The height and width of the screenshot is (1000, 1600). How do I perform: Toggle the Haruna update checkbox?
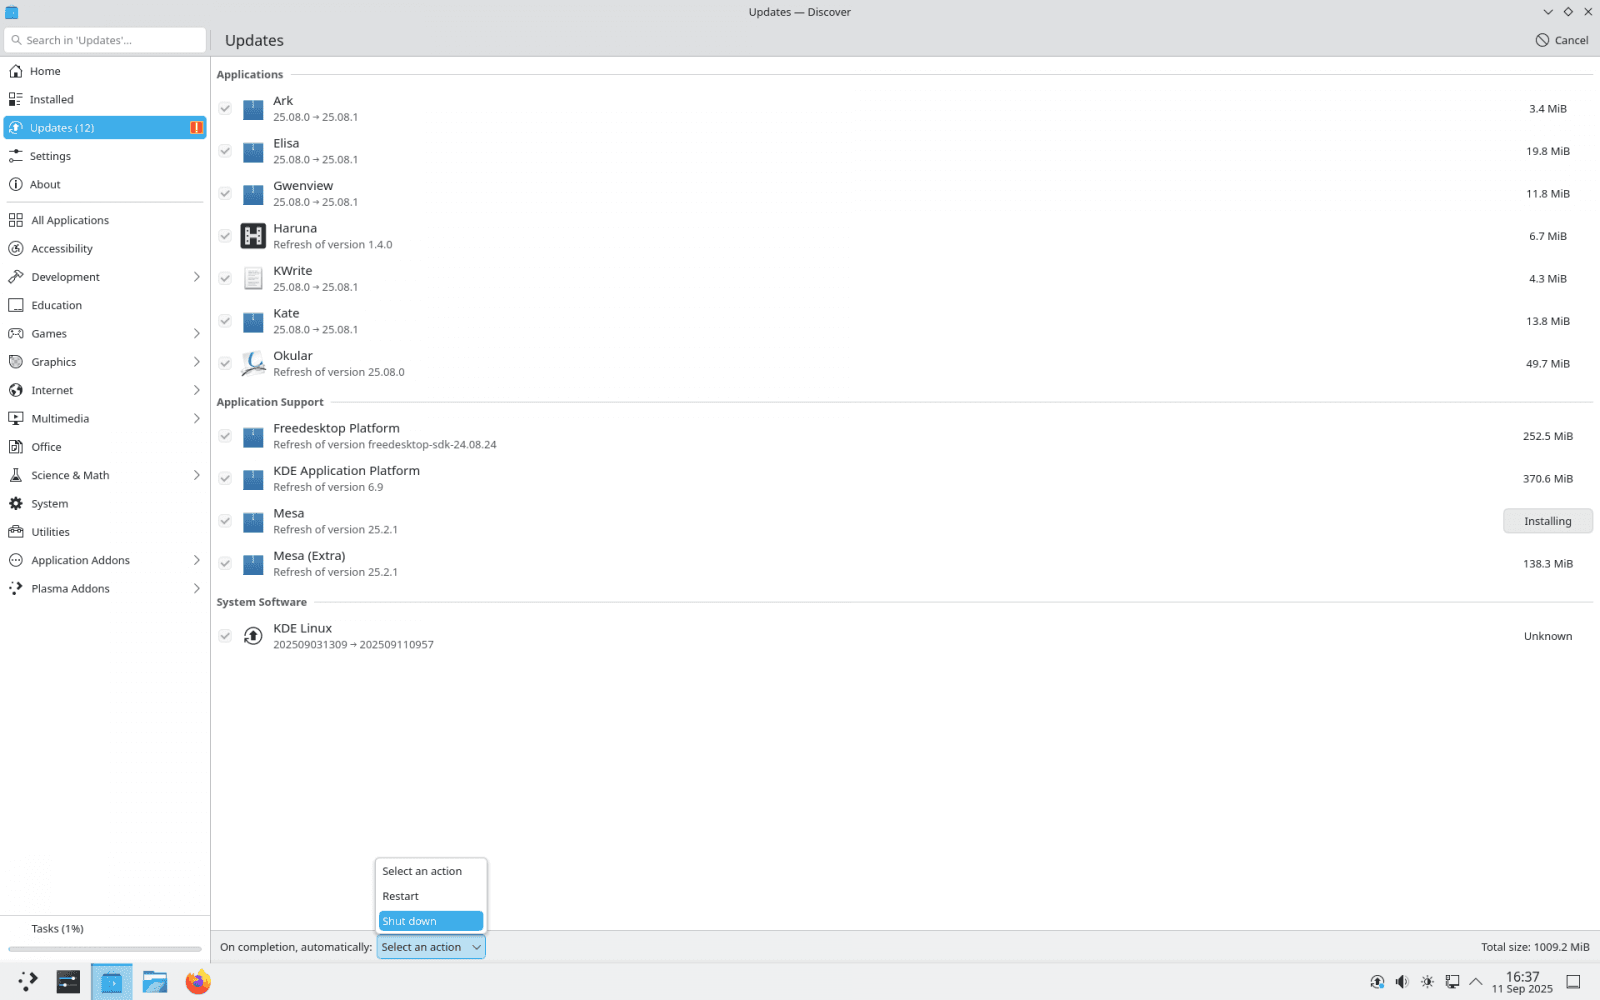tap(225, 236)
